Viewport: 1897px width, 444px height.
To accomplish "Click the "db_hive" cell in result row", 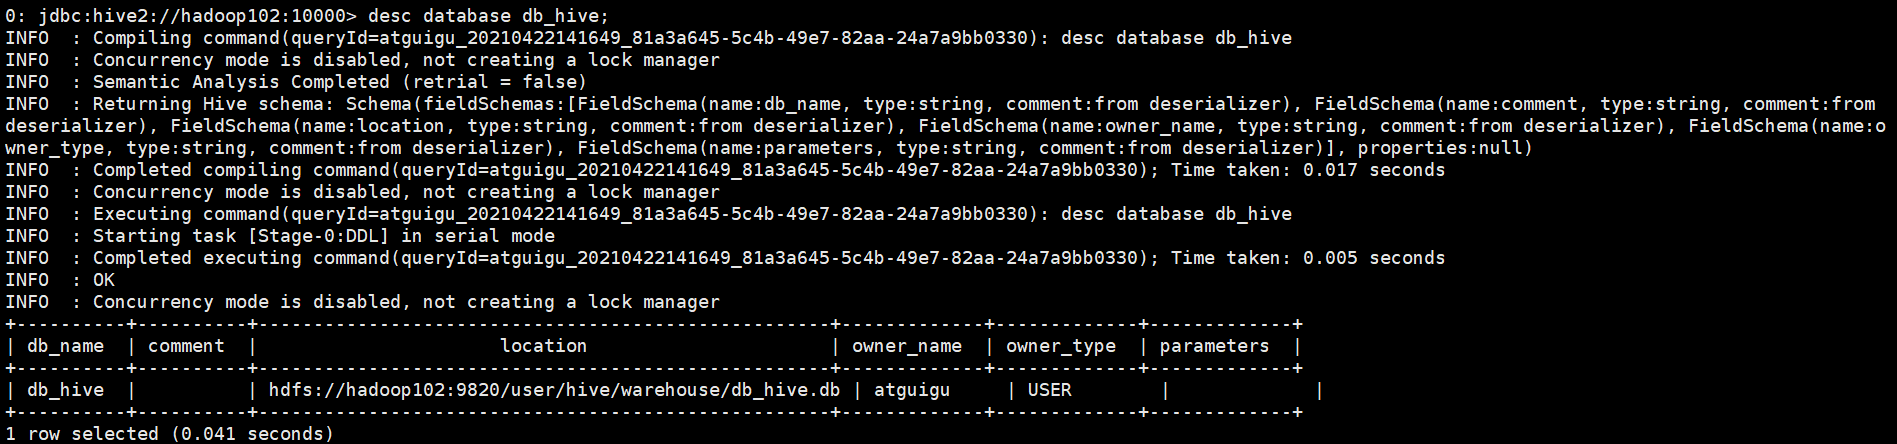I will click(66, 390).
